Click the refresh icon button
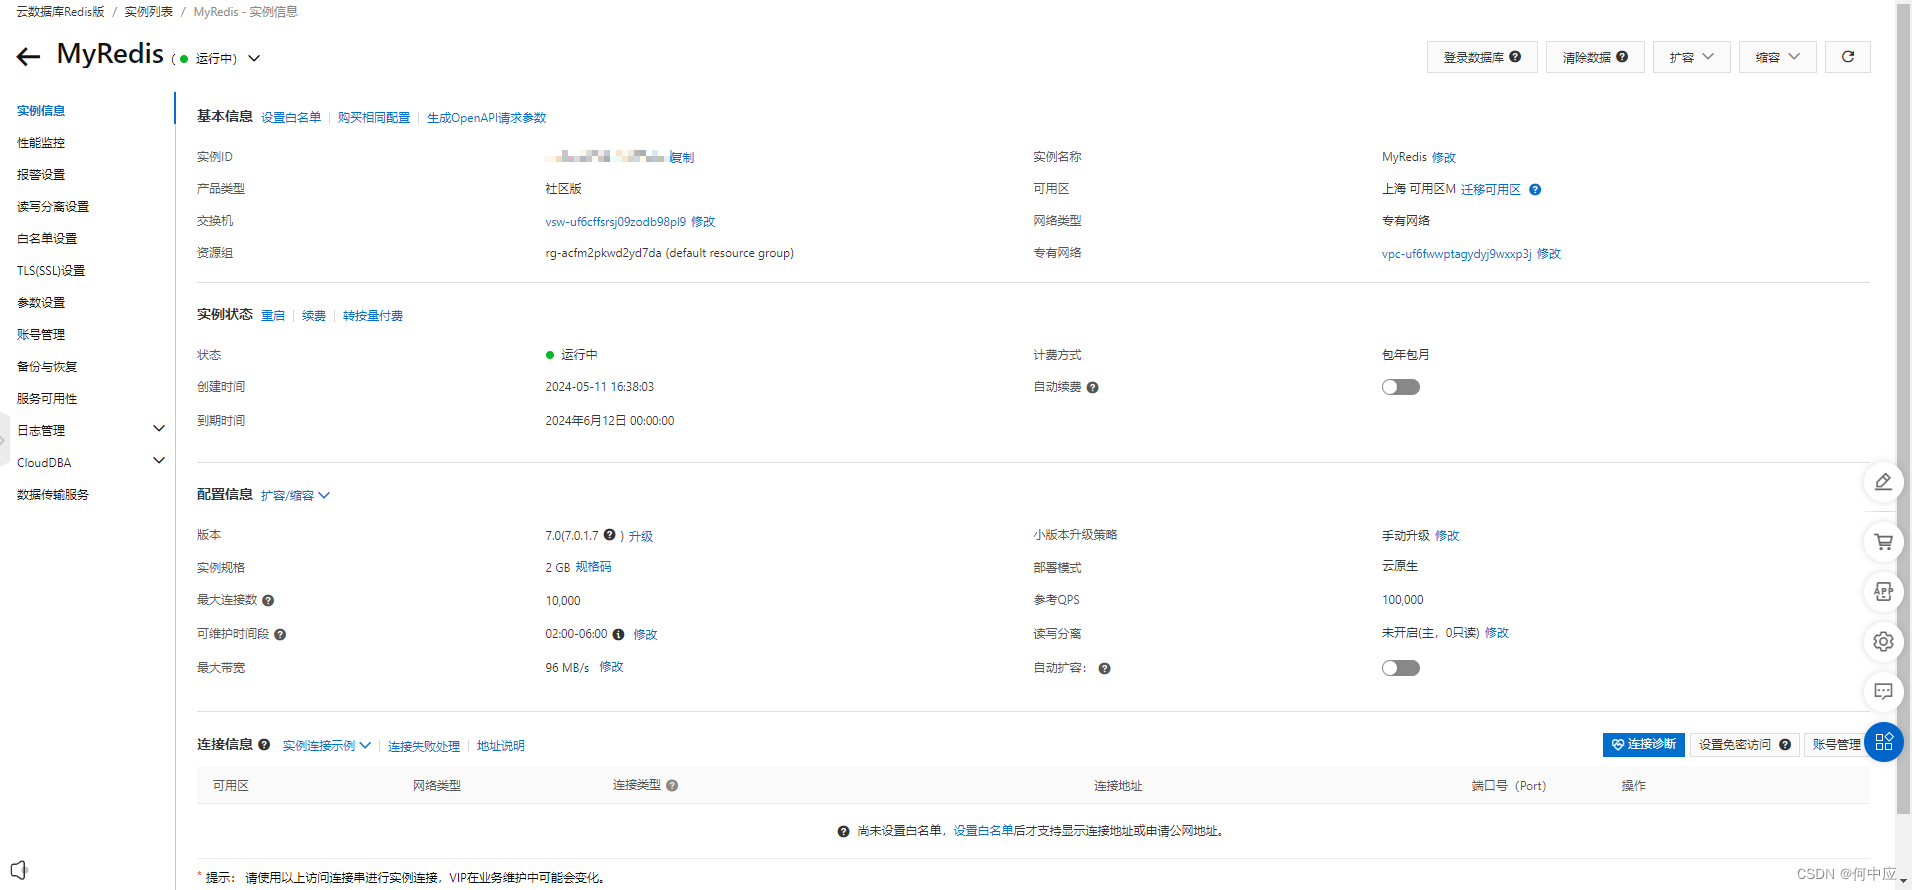 [1848, 57]
